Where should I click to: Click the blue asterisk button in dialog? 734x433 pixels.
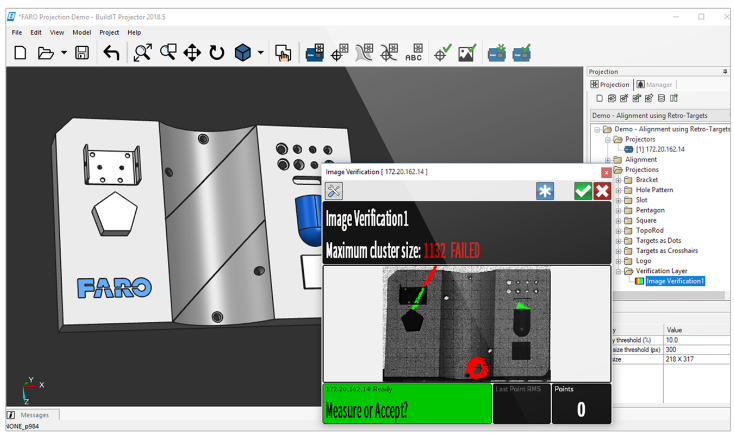tap(544, 190)
